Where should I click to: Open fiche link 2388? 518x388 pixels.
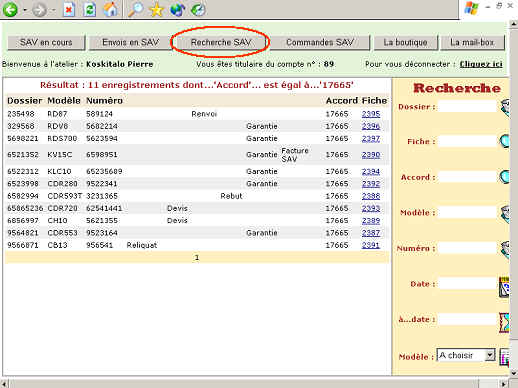pos(371,196)
